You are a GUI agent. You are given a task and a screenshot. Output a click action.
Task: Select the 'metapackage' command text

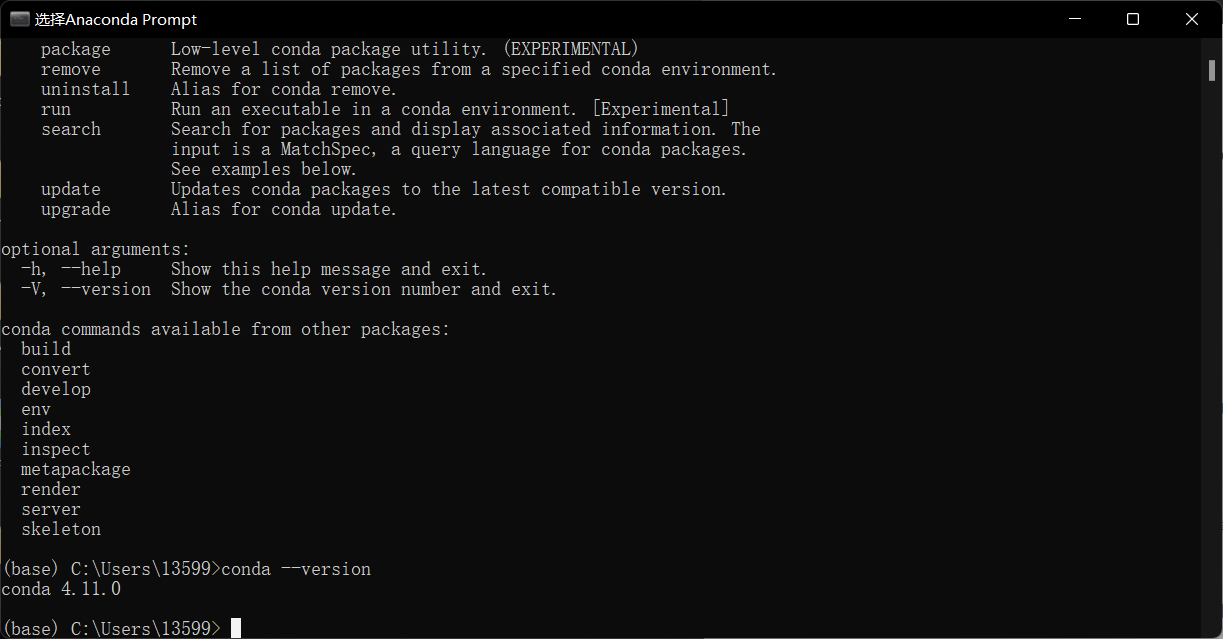[x=75, y=468]
